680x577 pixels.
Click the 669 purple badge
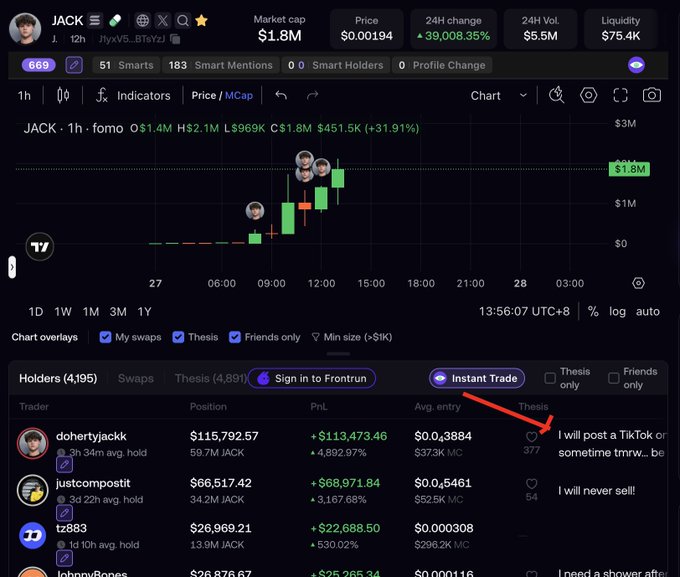point(39,65)
